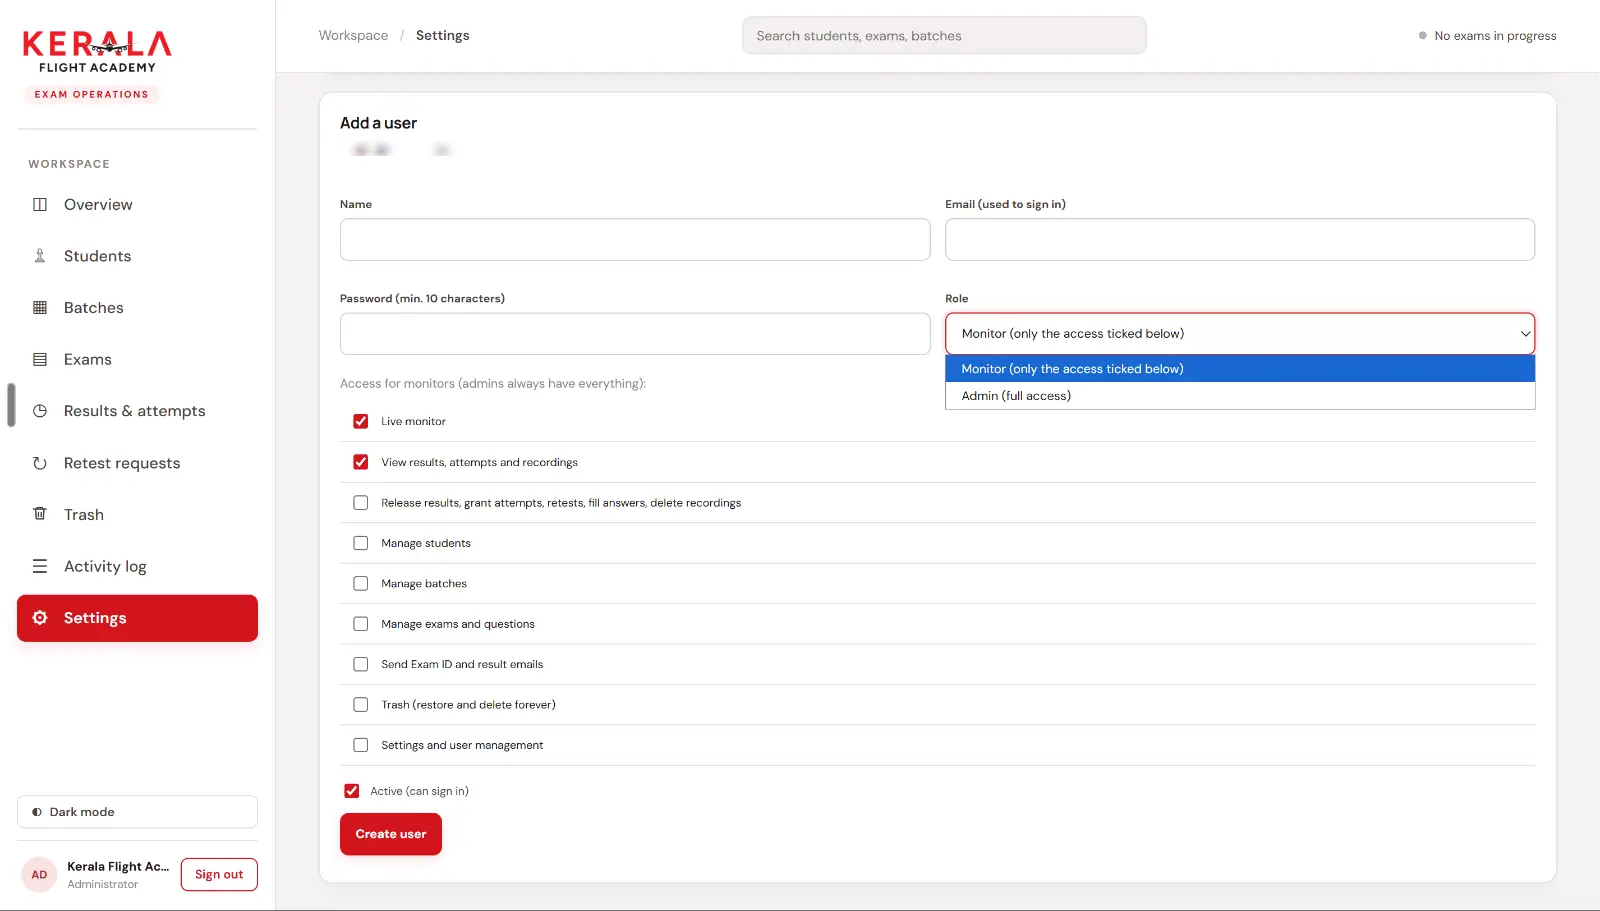Click the Batches grid icon

40,308
